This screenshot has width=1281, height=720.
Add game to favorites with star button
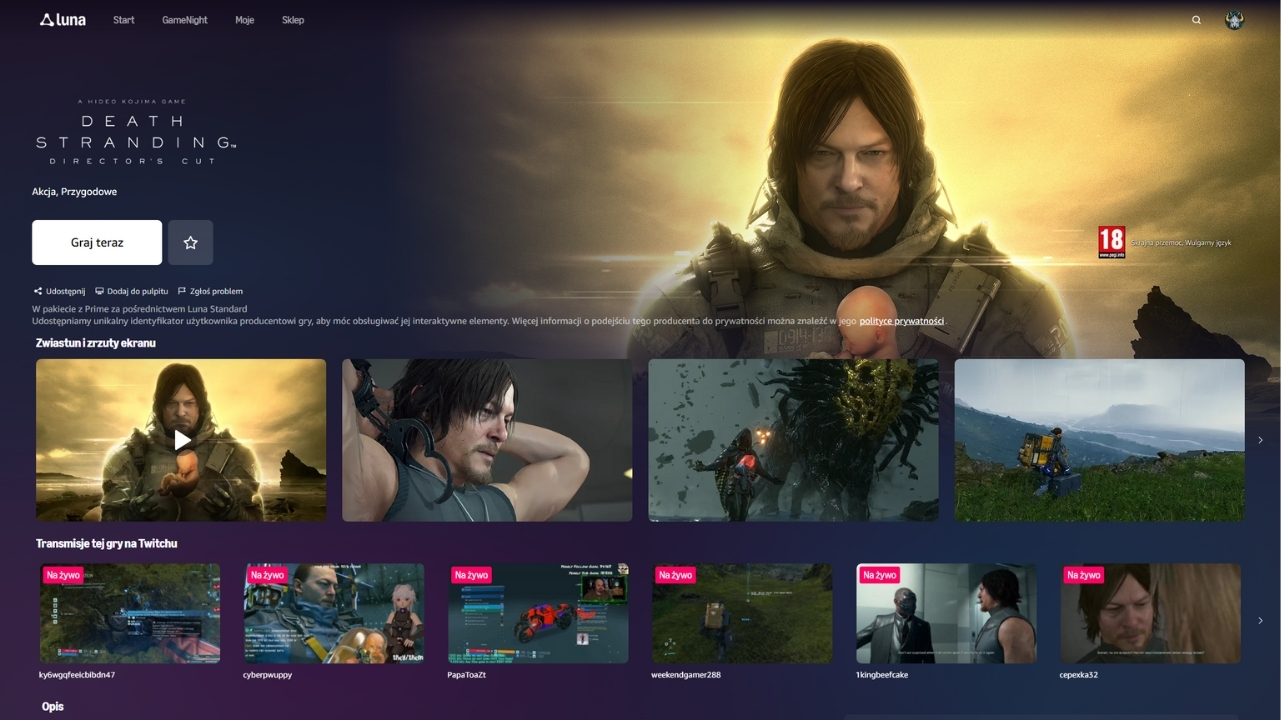point(190,243)
